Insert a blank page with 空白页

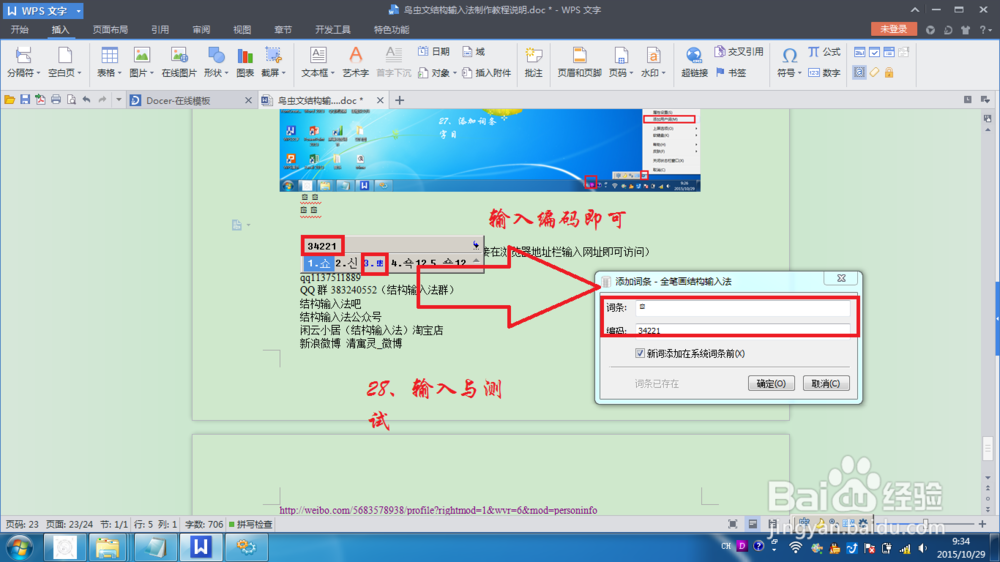click(64, 63)
